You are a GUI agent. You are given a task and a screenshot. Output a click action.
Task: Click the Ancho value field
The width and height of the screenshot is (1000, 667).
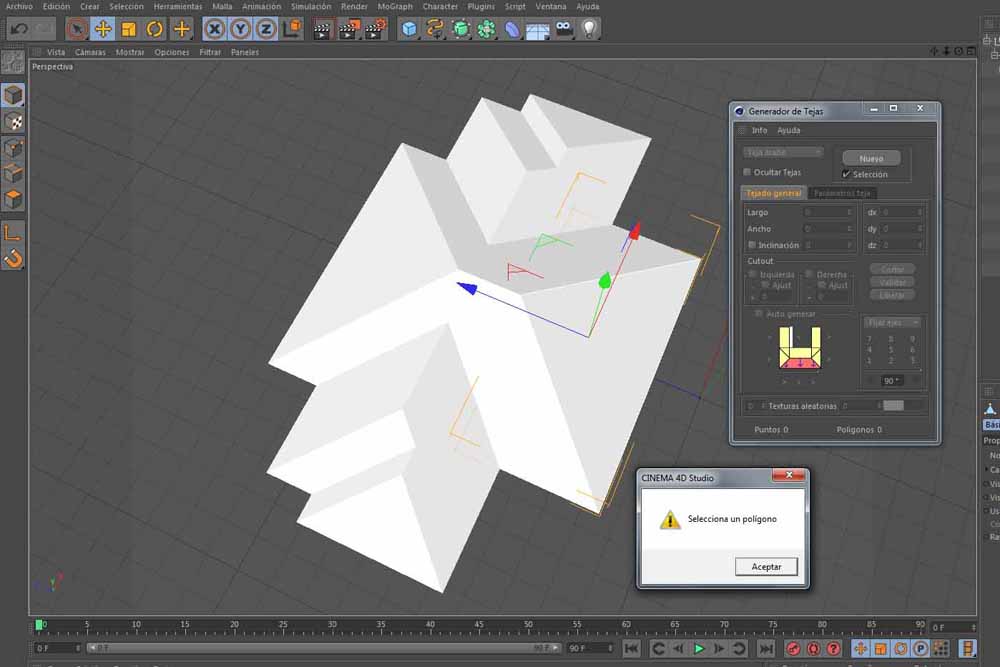point(828,229)
